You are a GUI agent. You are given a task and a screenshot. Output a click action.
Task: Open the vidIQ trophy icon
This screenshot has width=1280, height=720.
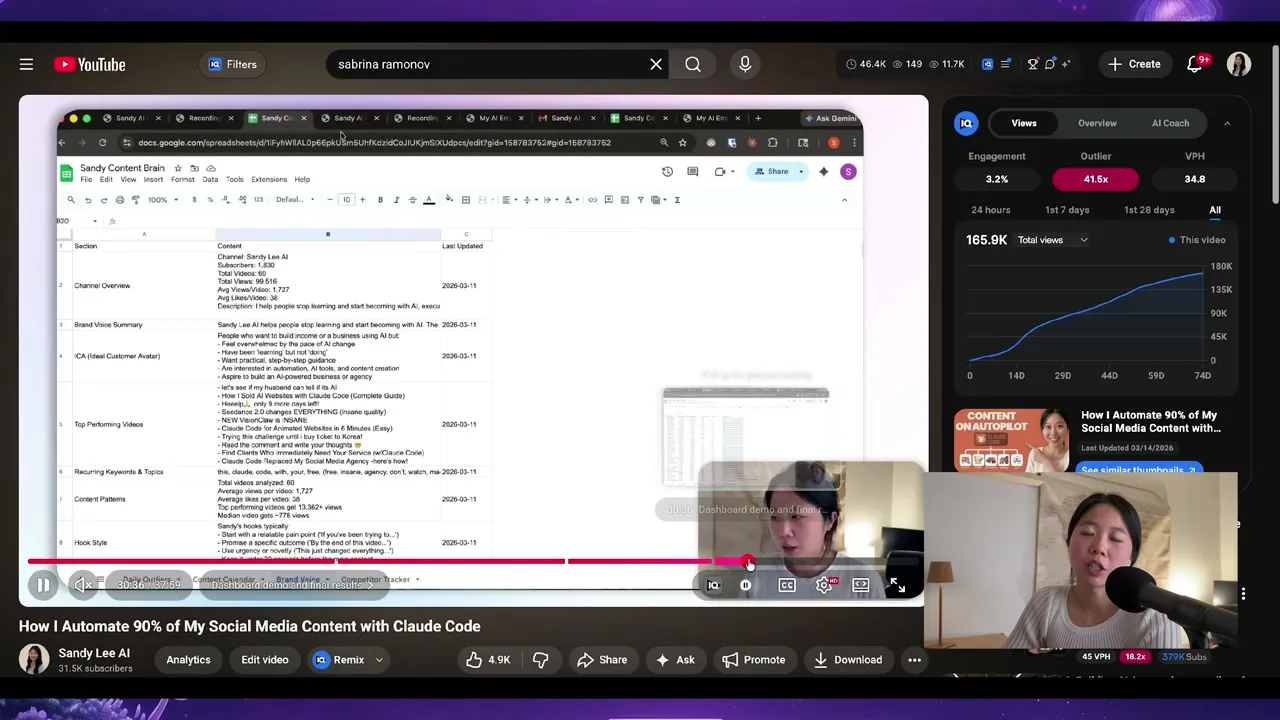point(1033,64)
